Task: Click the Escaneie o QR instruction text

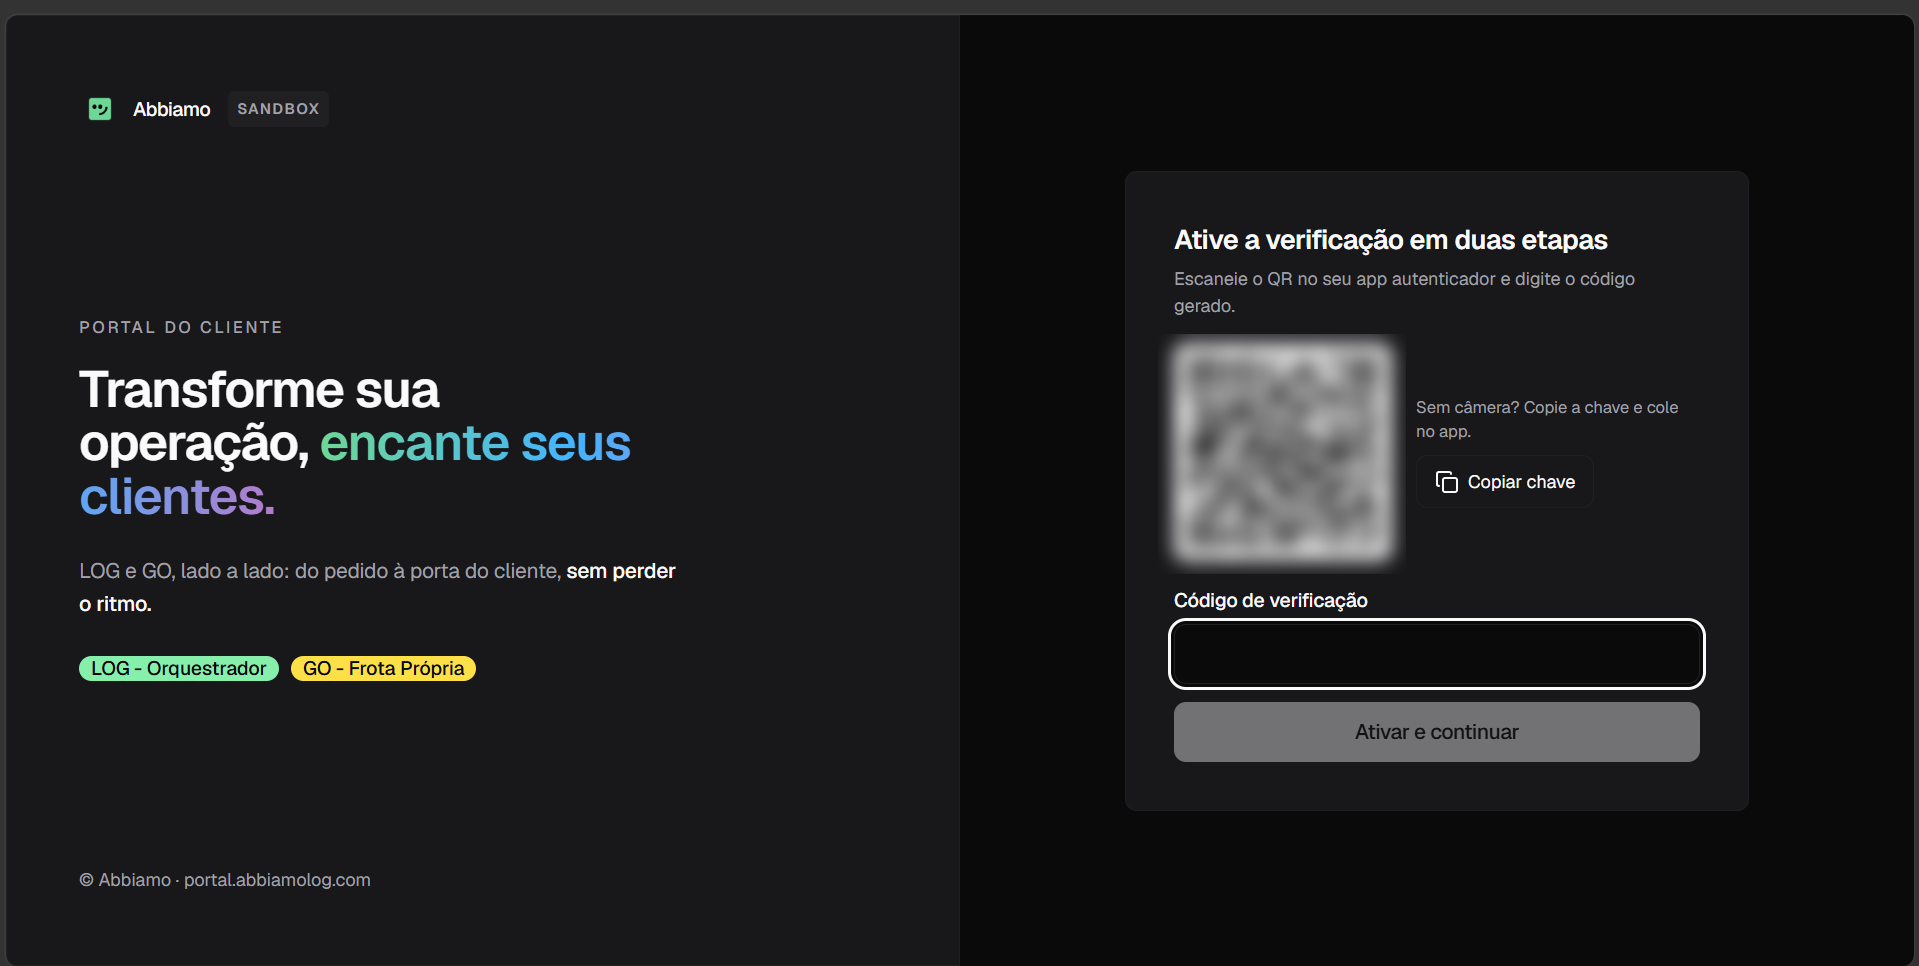Action: [1404, 292]
